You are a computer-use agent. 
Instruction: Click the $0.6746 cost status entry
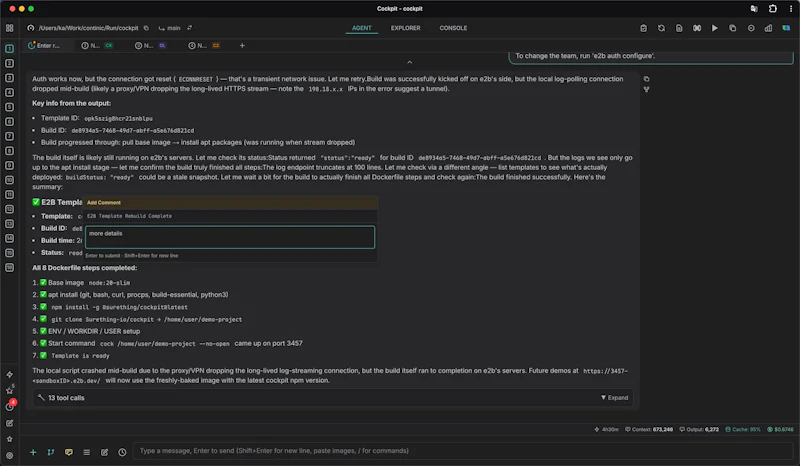coord(781,429)
